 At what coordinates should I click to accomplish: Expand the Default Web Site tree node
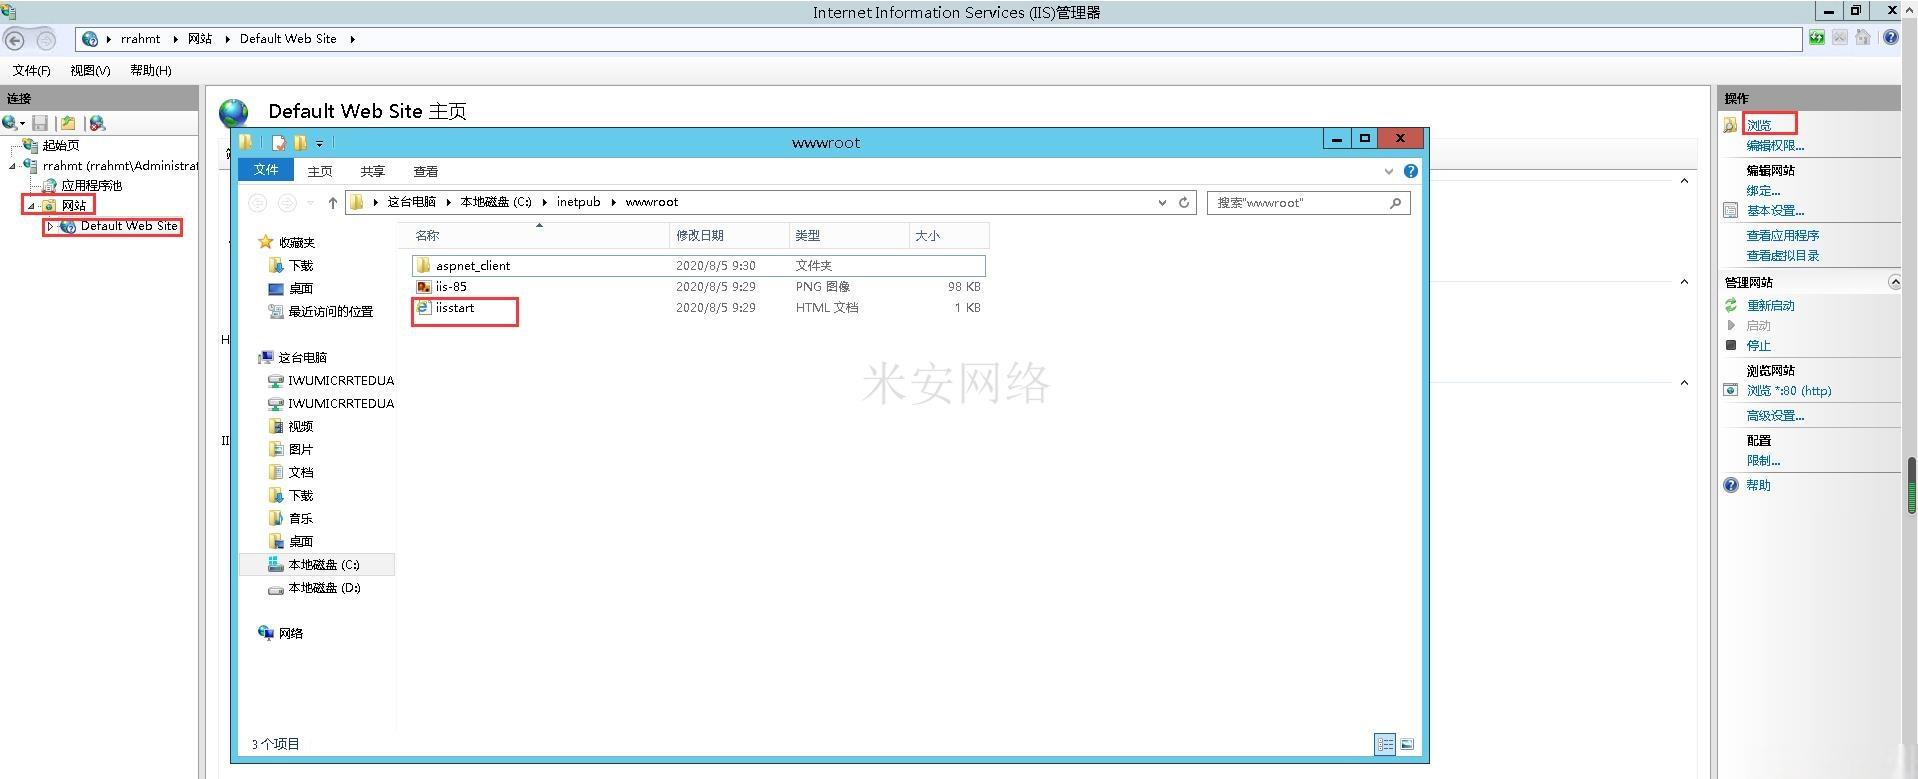(50, 227)
